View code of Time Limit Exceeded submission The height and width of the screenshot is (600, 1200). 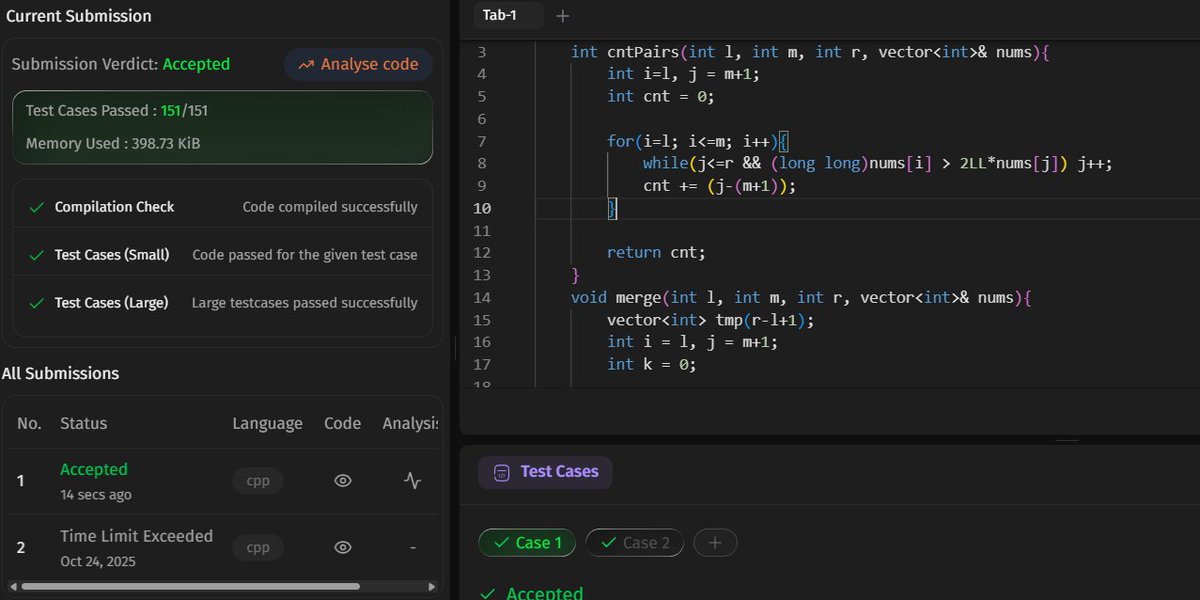(343, 547)
